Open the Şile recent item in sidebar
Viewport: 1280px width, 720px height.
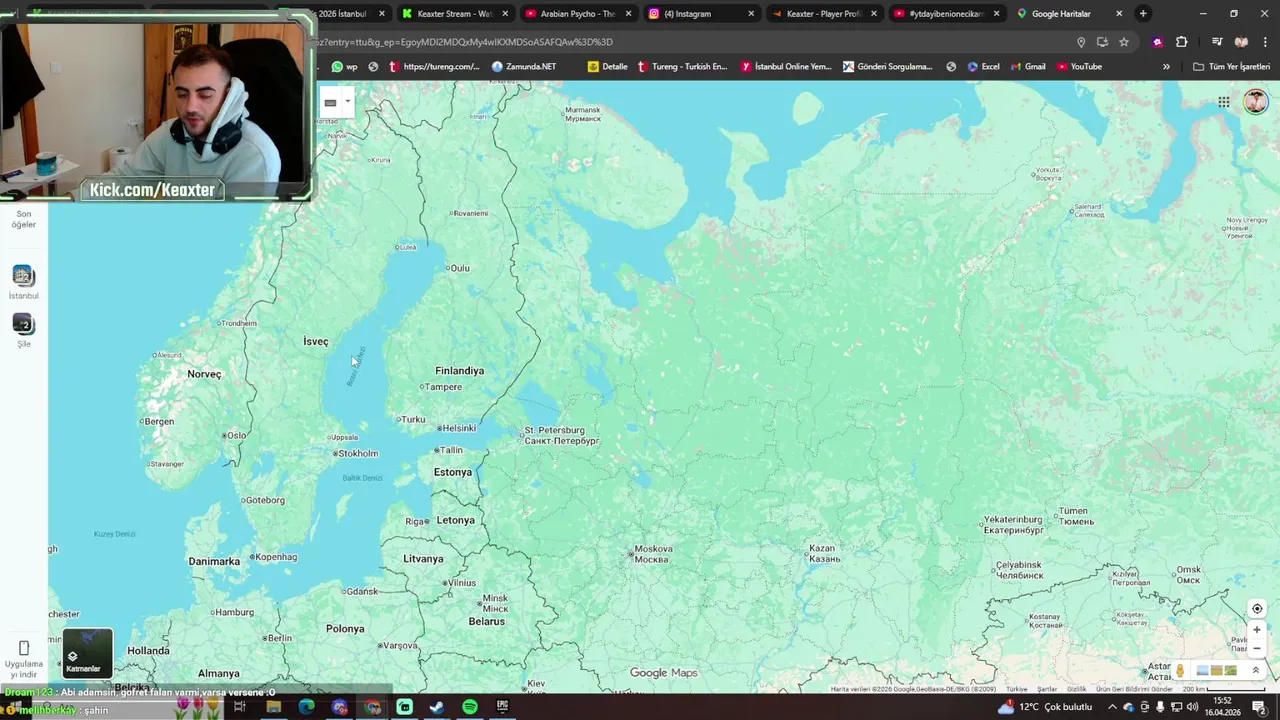pyautogui.click(x=23, y=331)
